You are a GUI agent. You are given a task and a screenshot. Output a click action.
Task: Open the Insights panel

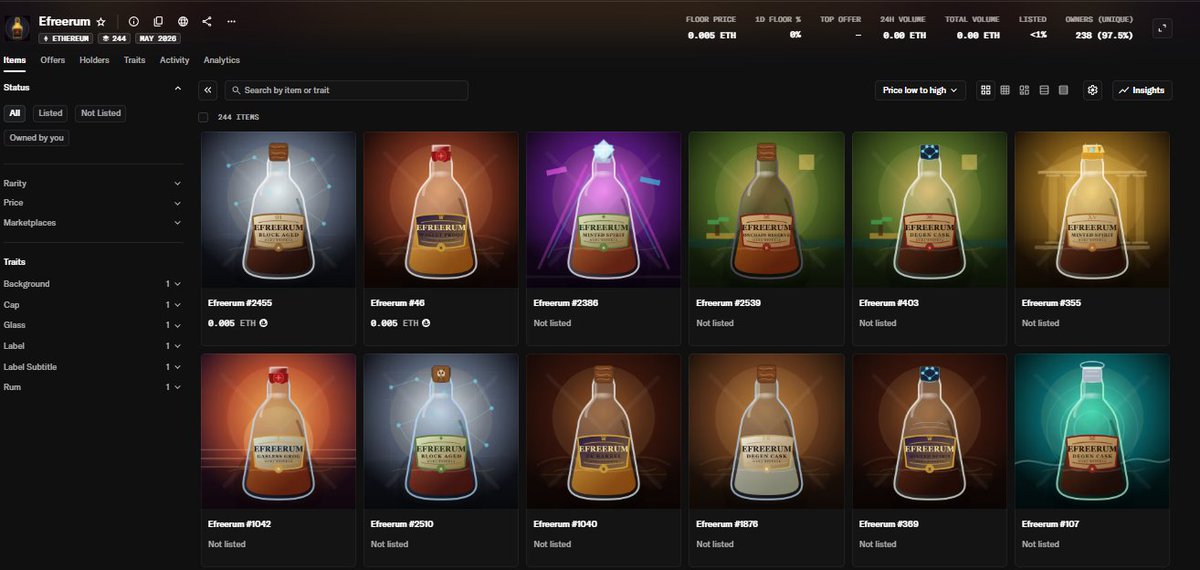tap(1141, 90)
